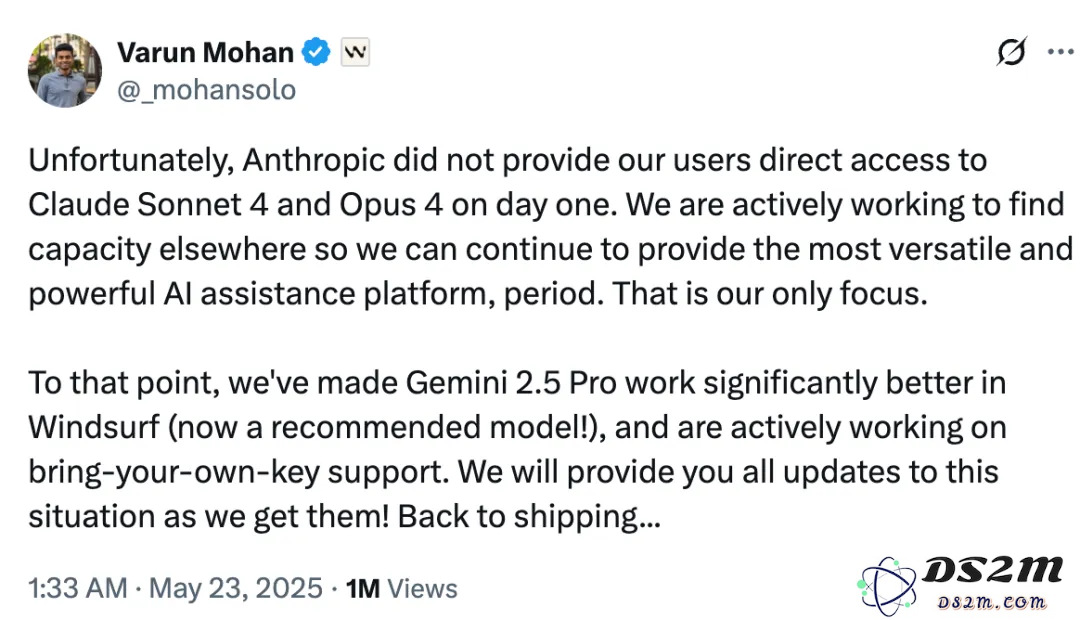Click the May 23, 2025 date
This screenshot has width=1080, height=620.
(236, 588)
